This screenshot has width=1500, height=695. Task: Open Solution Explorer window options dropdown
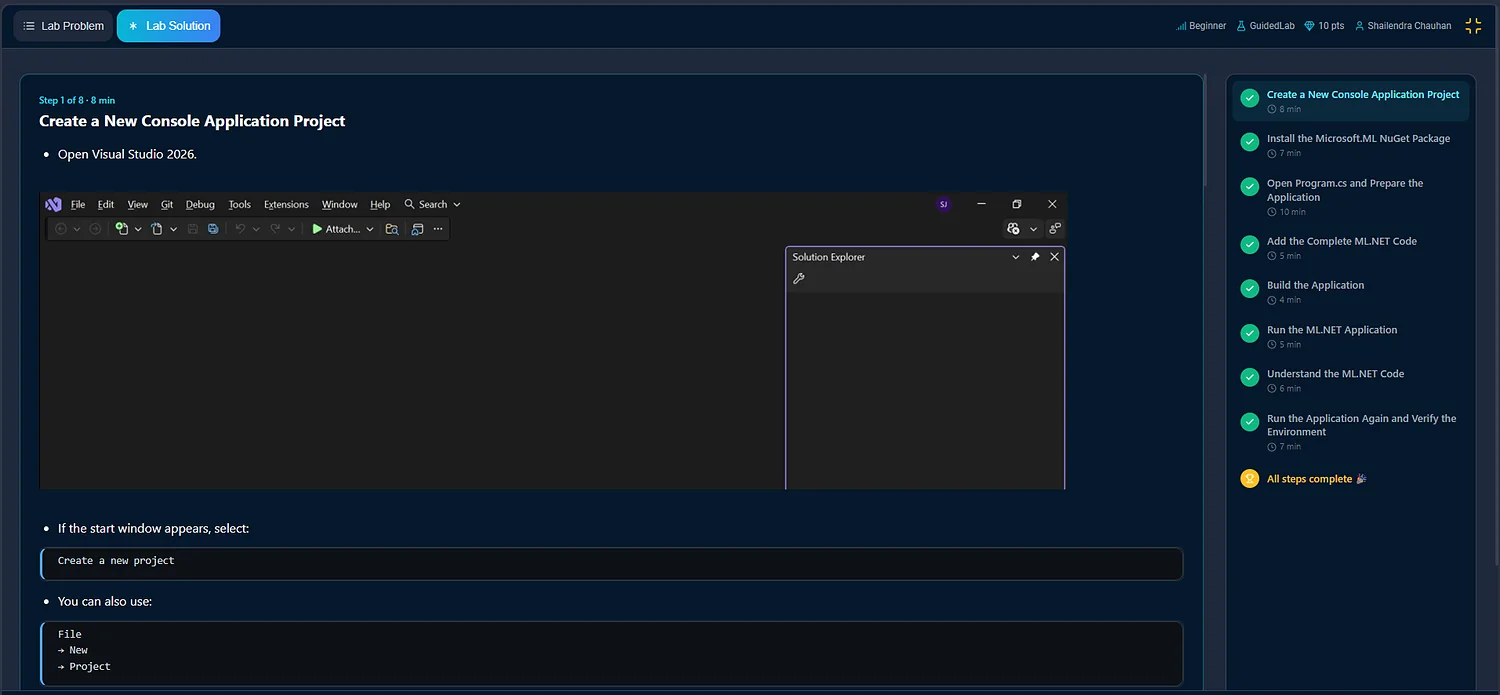1016,257
